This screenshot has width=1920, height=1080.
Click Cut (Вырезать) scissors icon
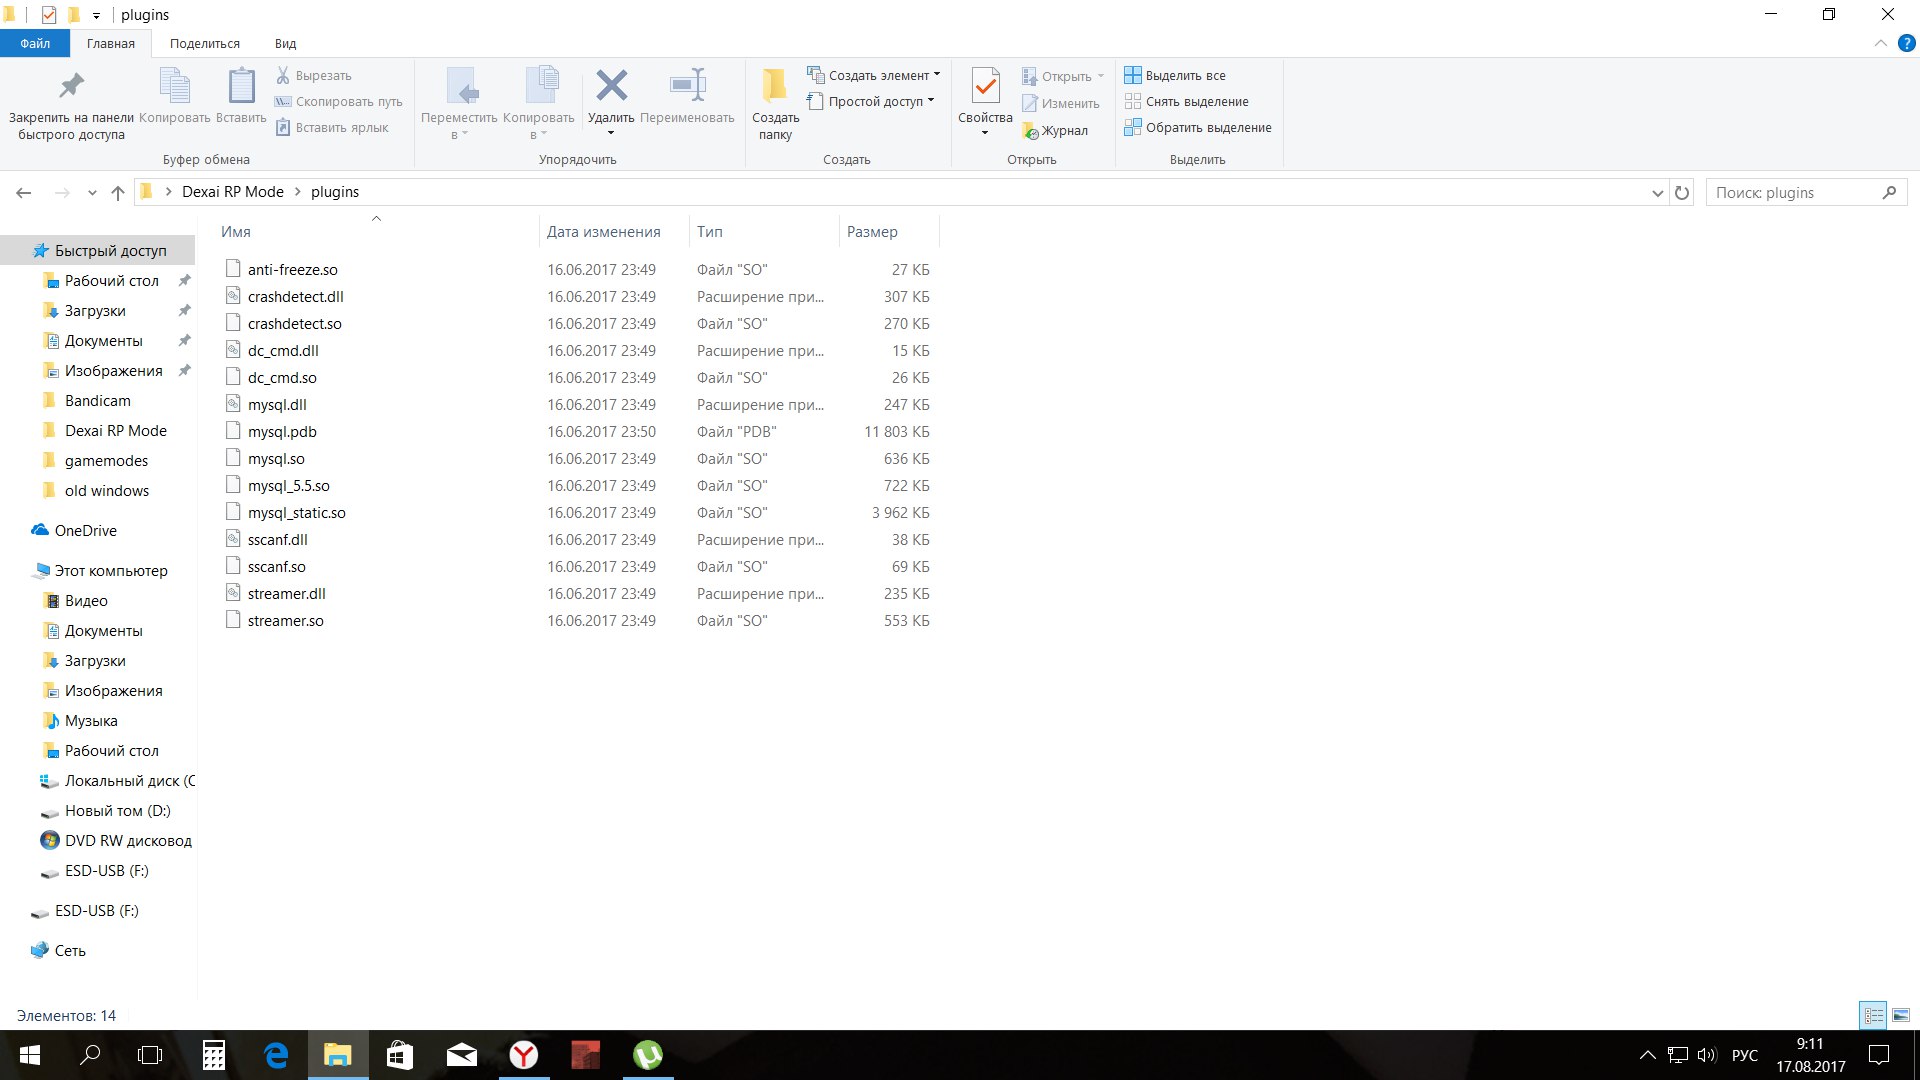[283, 75]
